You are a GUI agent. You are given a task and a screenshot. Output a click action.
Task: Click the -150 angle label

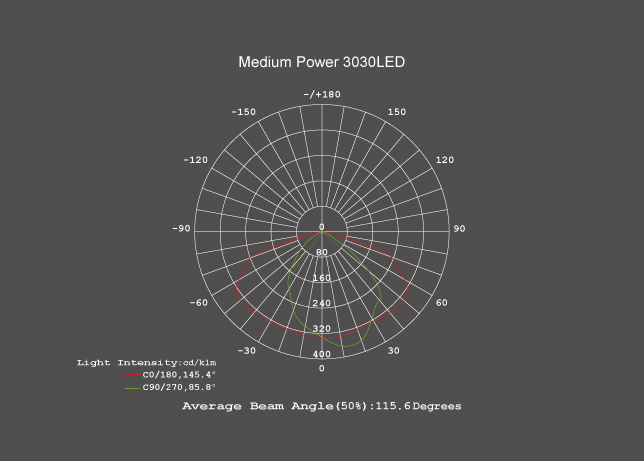243,112
